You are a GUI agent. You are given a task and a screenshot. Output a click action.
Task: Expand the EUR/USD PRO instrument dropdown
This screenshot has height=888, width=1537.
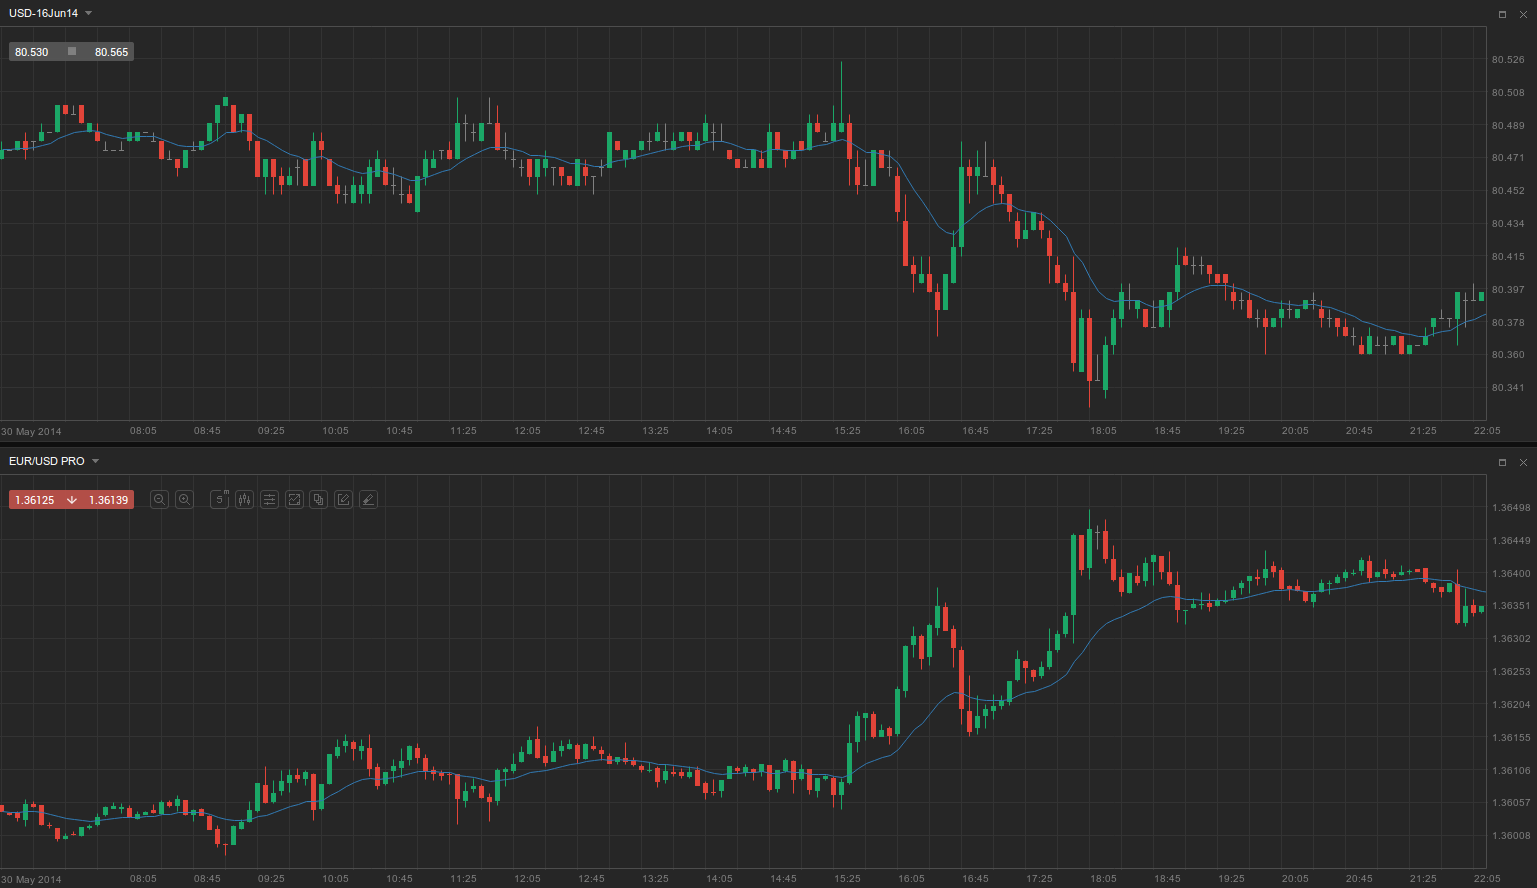tap(96, 461)
